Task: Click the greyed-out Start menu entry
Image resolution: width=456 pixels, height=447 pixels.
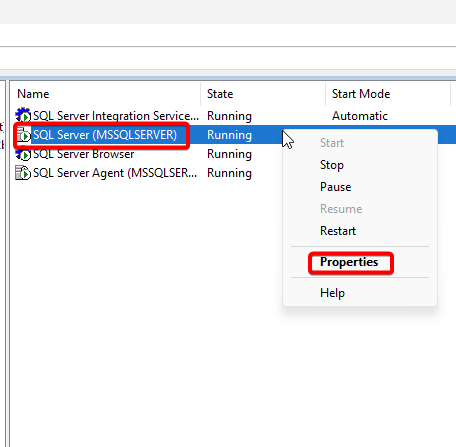Action: coord(332,143)
